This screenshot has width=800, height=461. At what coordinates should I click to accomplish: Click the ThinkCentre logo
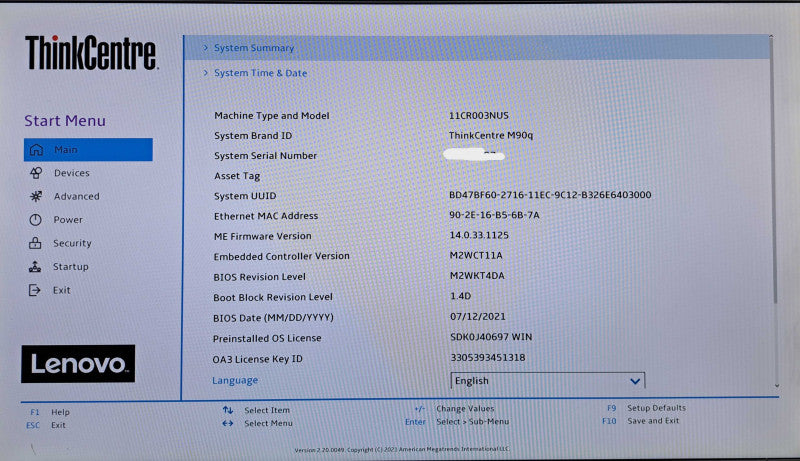[92, 53]
